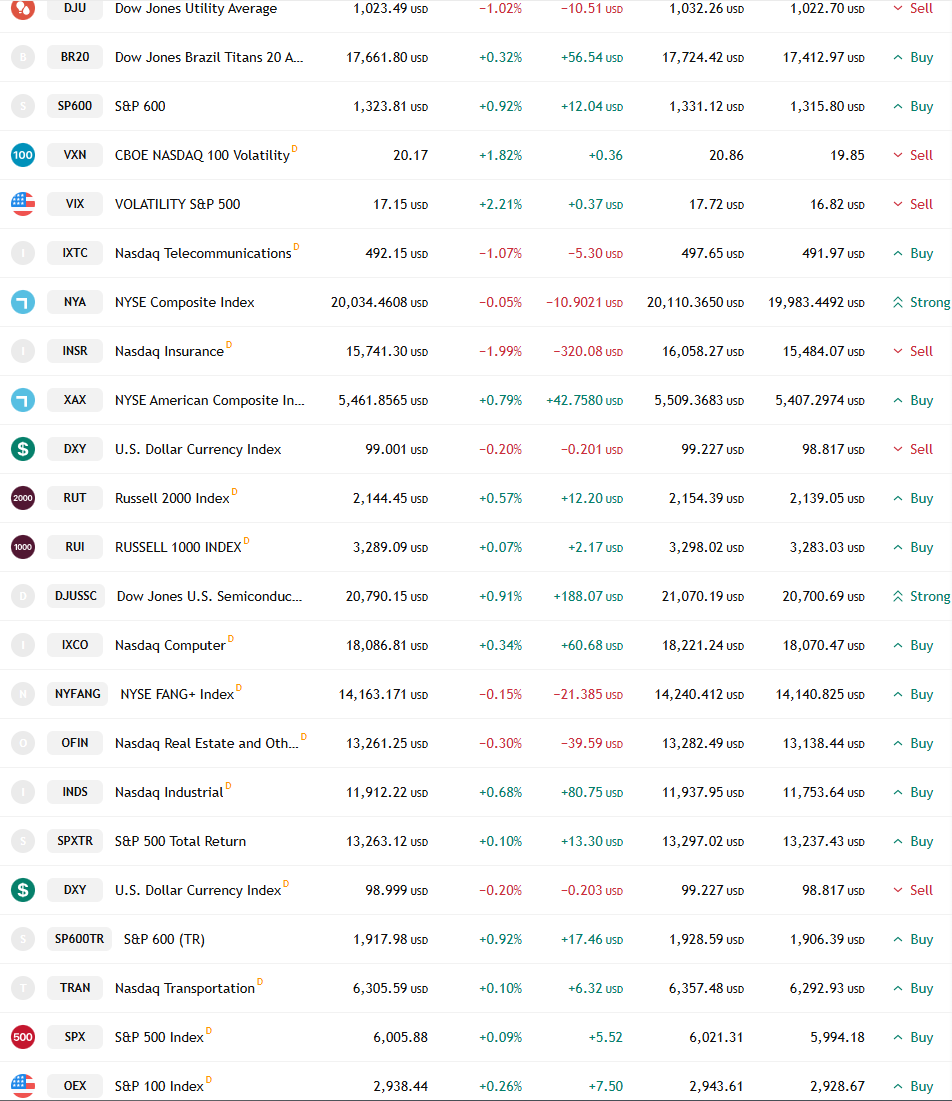952x1101 pixels.
Task: Click the red 500 SPX logo icon
Action: (x=23, y=1037)
